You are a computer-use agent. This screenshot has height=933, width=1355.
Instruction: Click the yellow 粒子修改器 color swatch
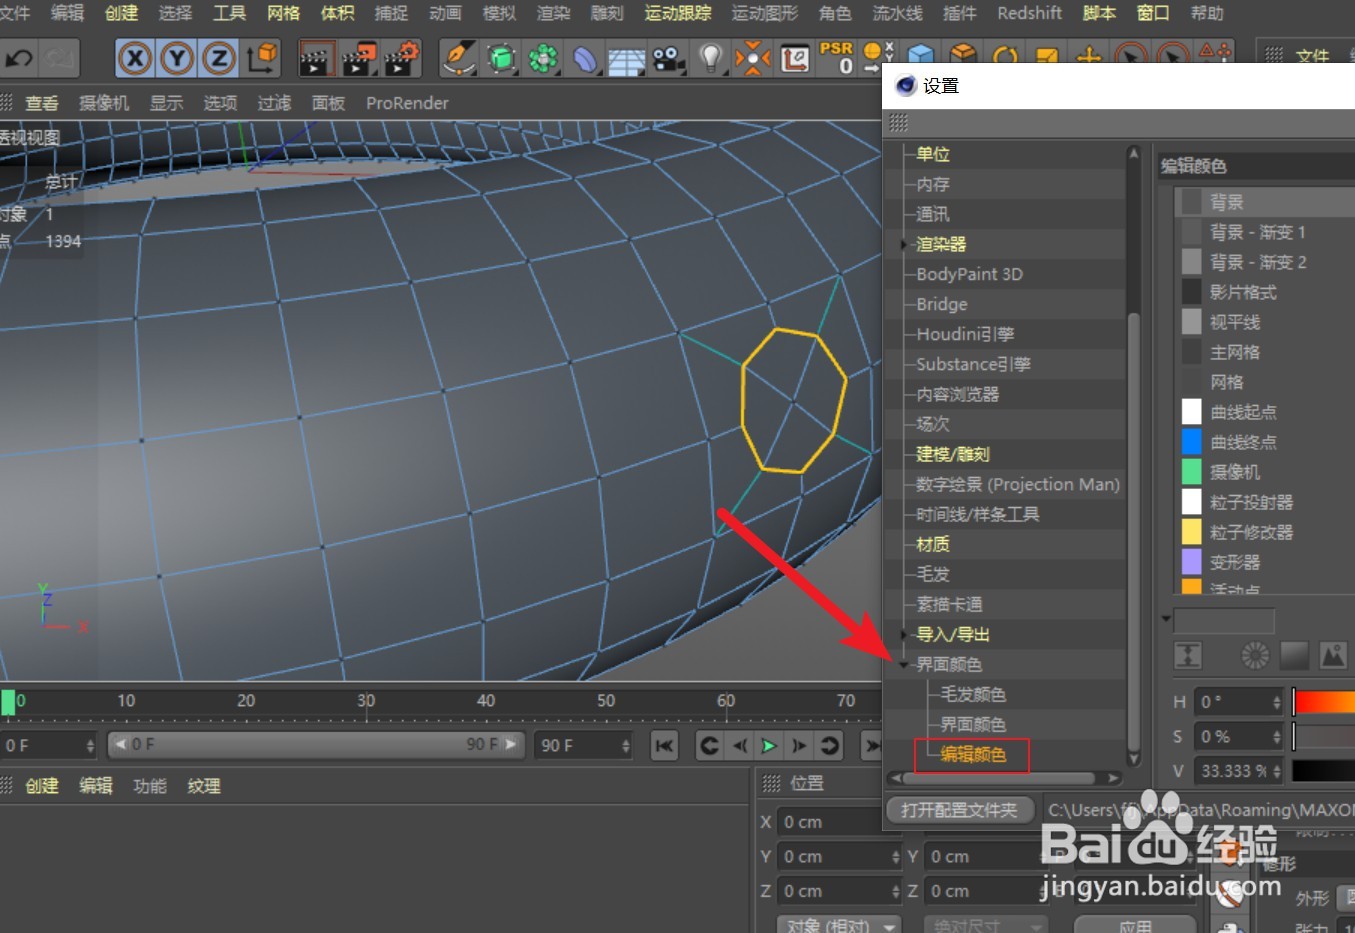(x=1191, y=532)
